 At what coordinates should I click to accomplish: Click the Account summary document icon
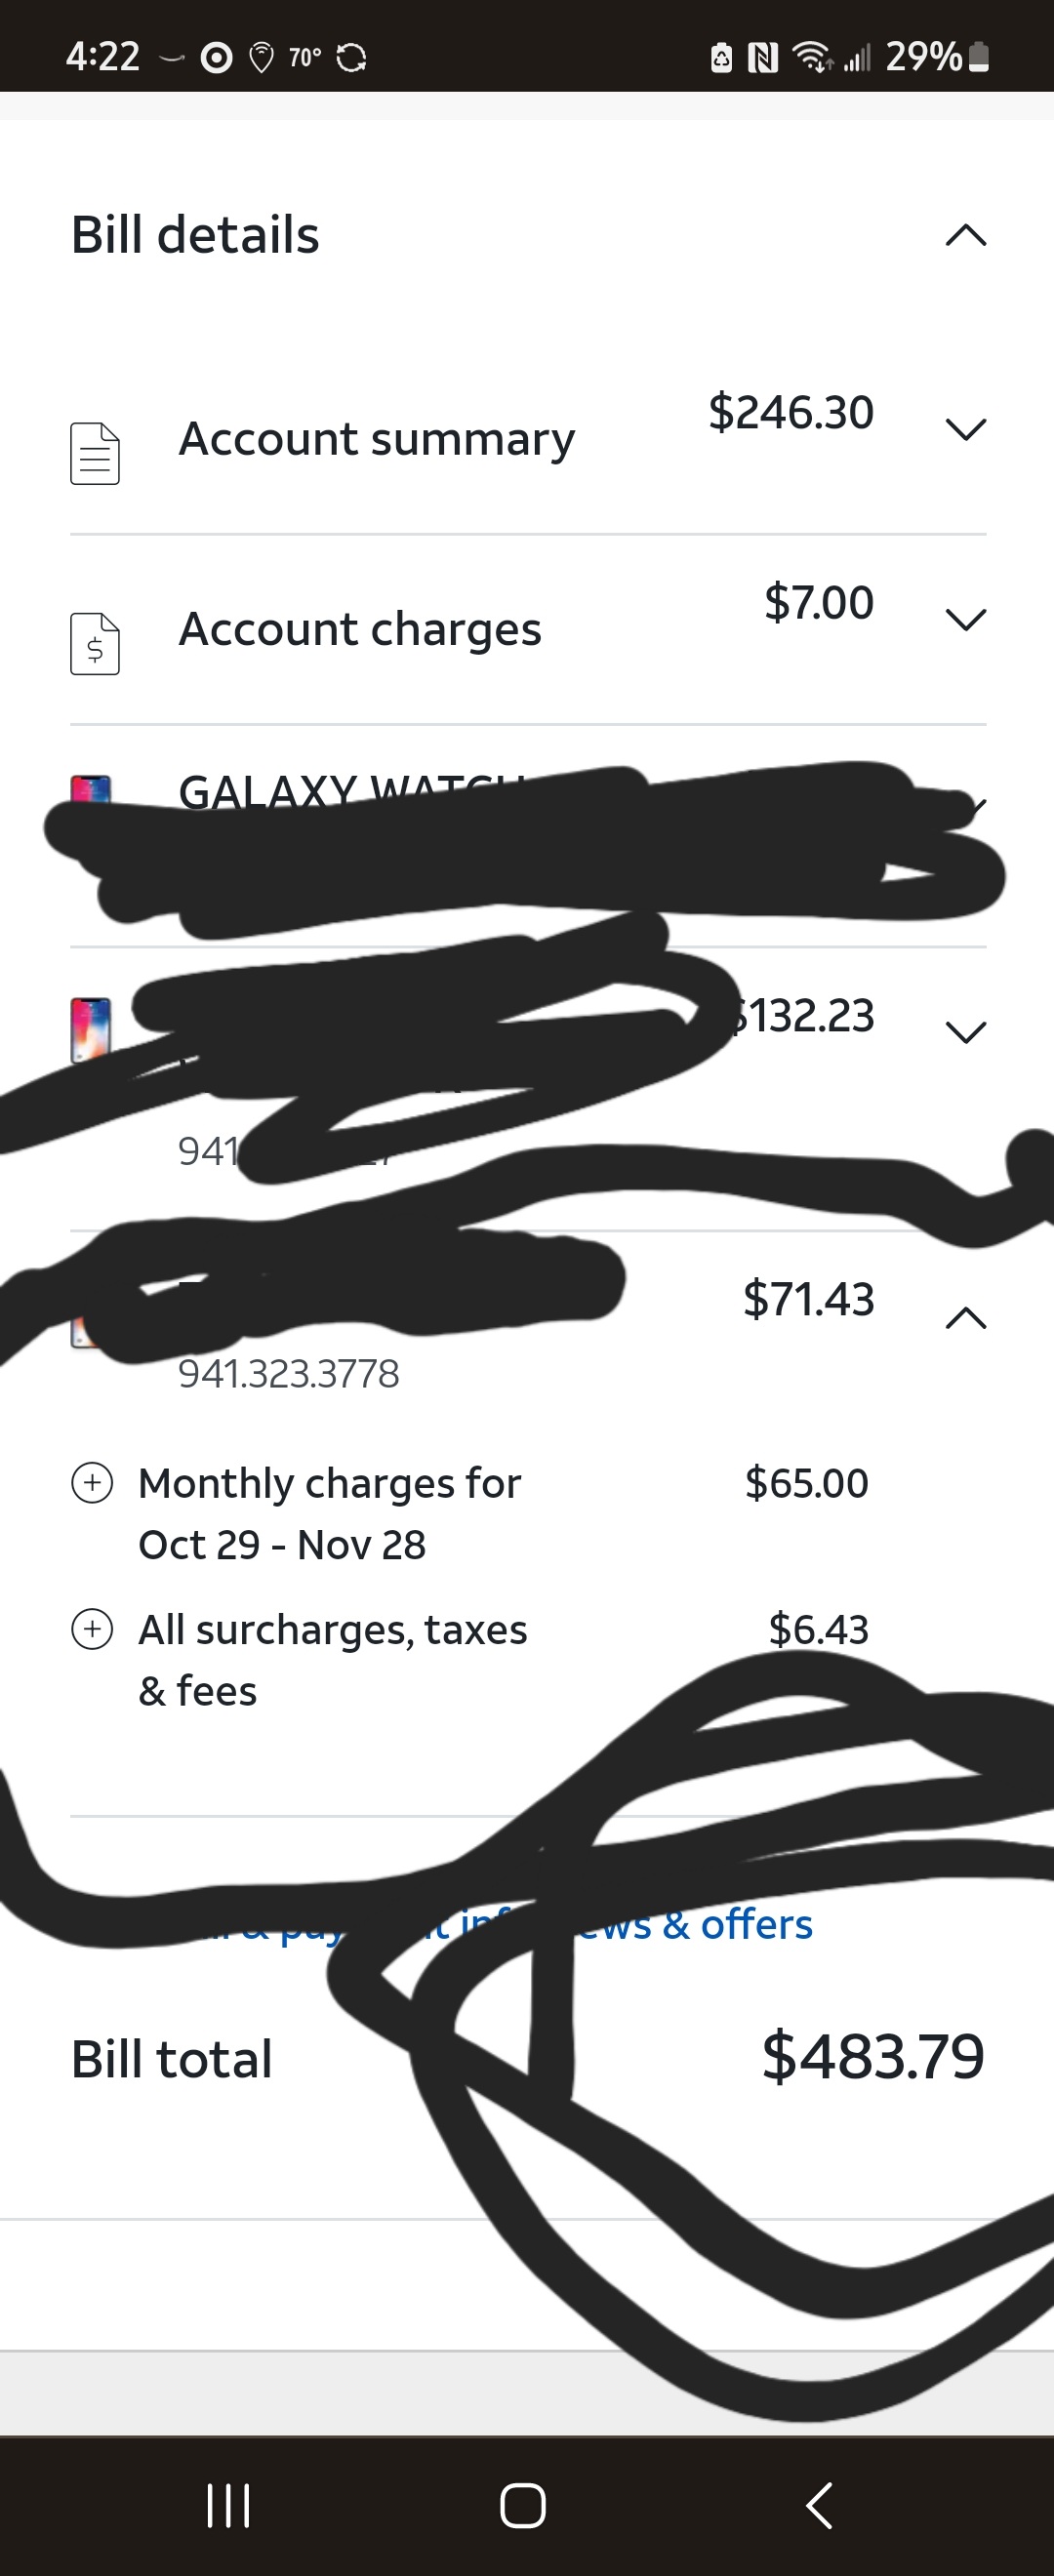pyautogui.click(x=95, y=454)
